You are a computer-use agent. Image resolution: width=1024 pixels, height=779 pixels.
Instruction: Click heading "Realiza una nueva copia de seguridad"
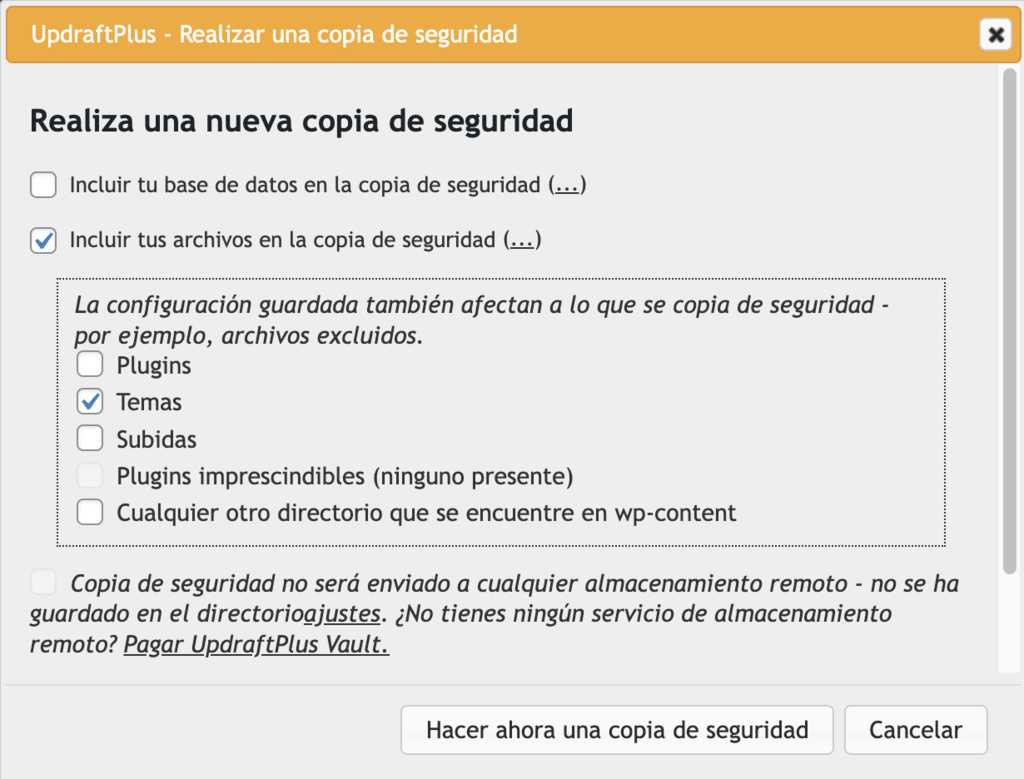[x=300, y=120]
